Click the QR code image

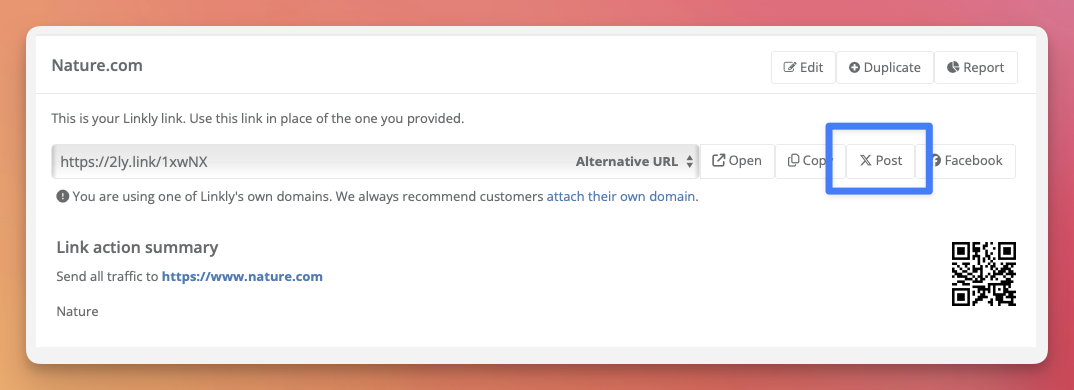pos(984,273)
